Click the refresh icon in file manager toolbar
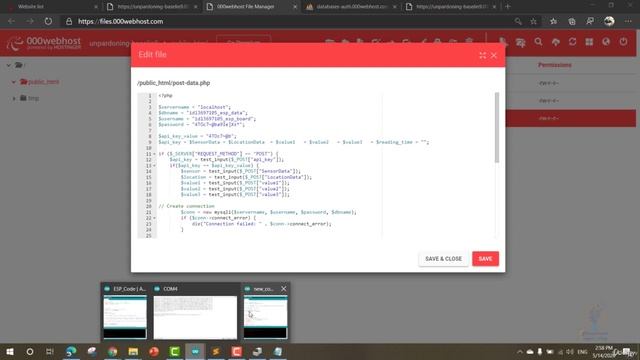640x360 pixels. (x=572, y=42)
